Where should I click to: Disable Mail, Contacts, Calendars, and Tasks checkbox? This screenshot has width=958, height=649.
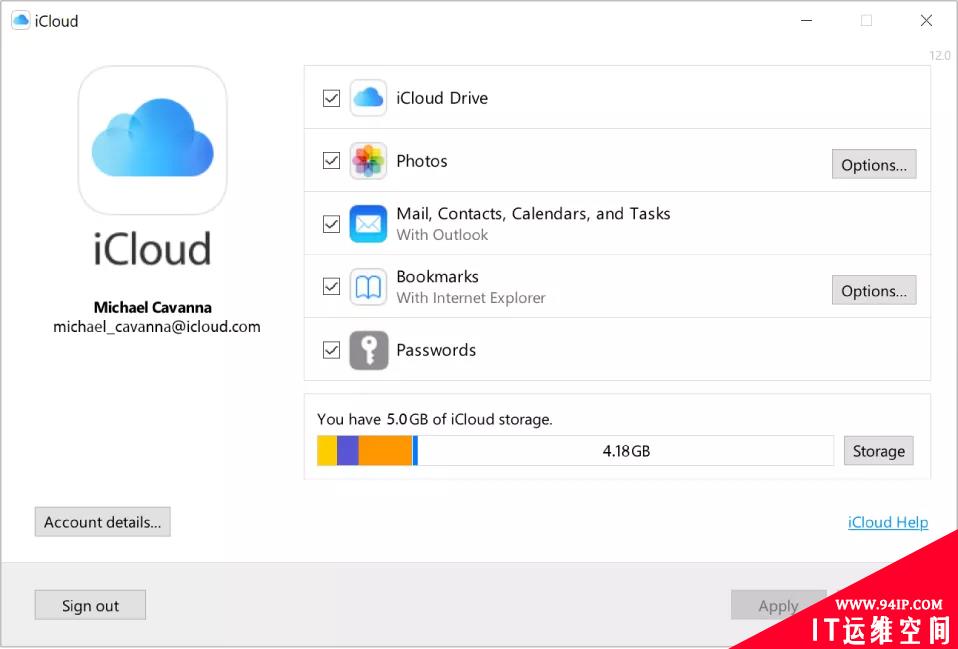click(331, 224)
